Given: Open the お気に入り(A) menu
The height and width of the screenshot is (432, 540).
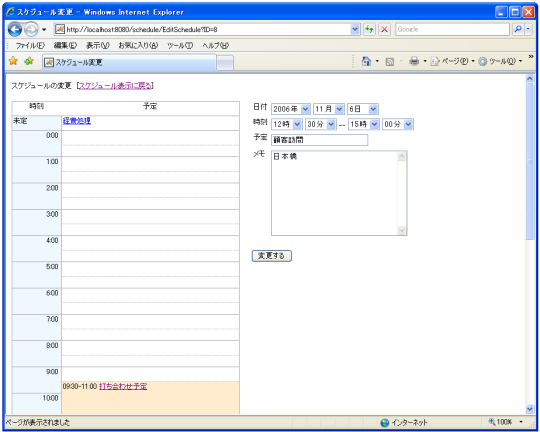Looking at the screenshot, I should point(138,45).
